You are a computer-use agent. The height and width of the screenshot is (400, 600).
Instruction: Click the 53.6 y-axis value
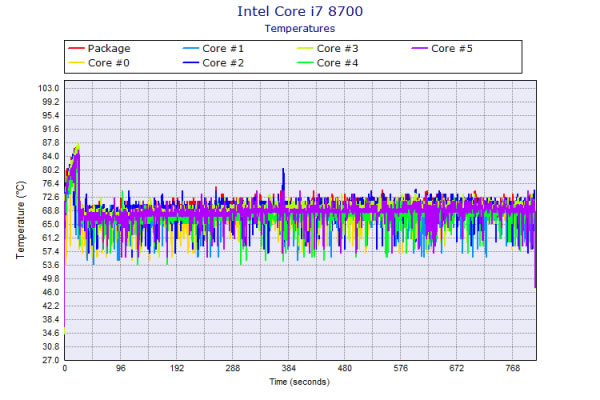coord(51,265)
